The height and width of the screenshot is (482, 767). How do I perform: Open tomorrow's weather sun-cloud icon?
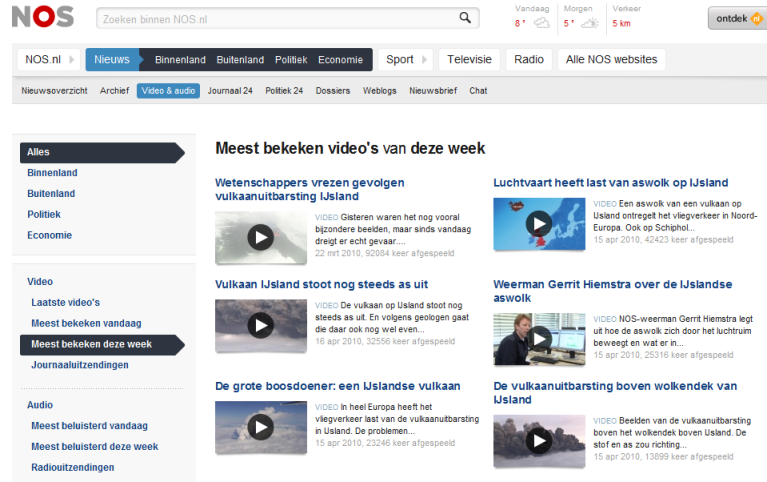click(590, 23)
